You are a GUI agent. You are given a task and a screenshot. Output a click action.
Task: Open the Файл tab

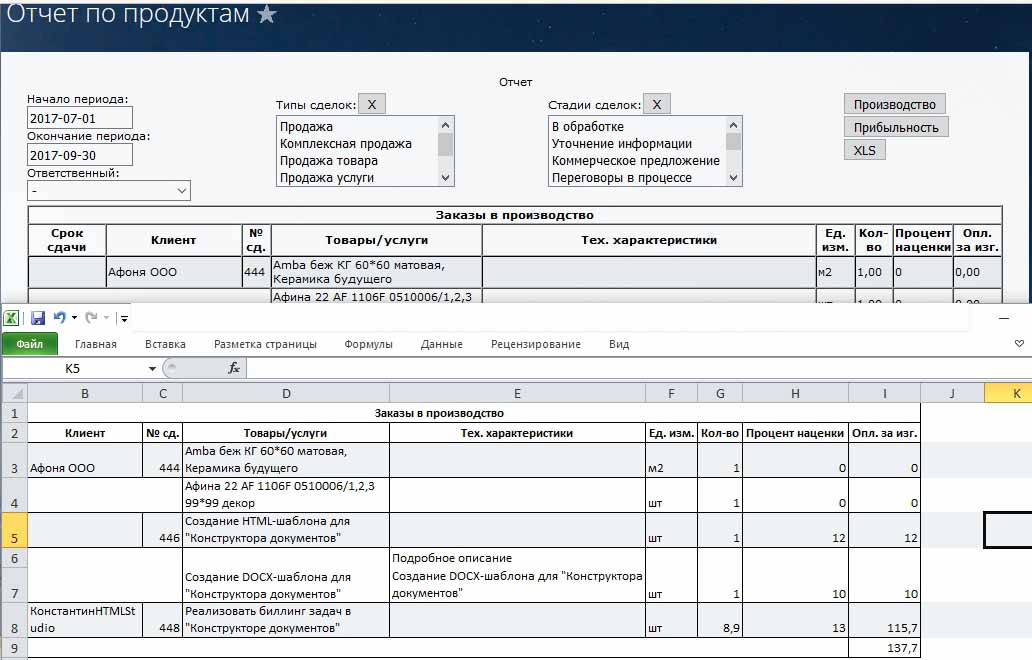[29, 344]
